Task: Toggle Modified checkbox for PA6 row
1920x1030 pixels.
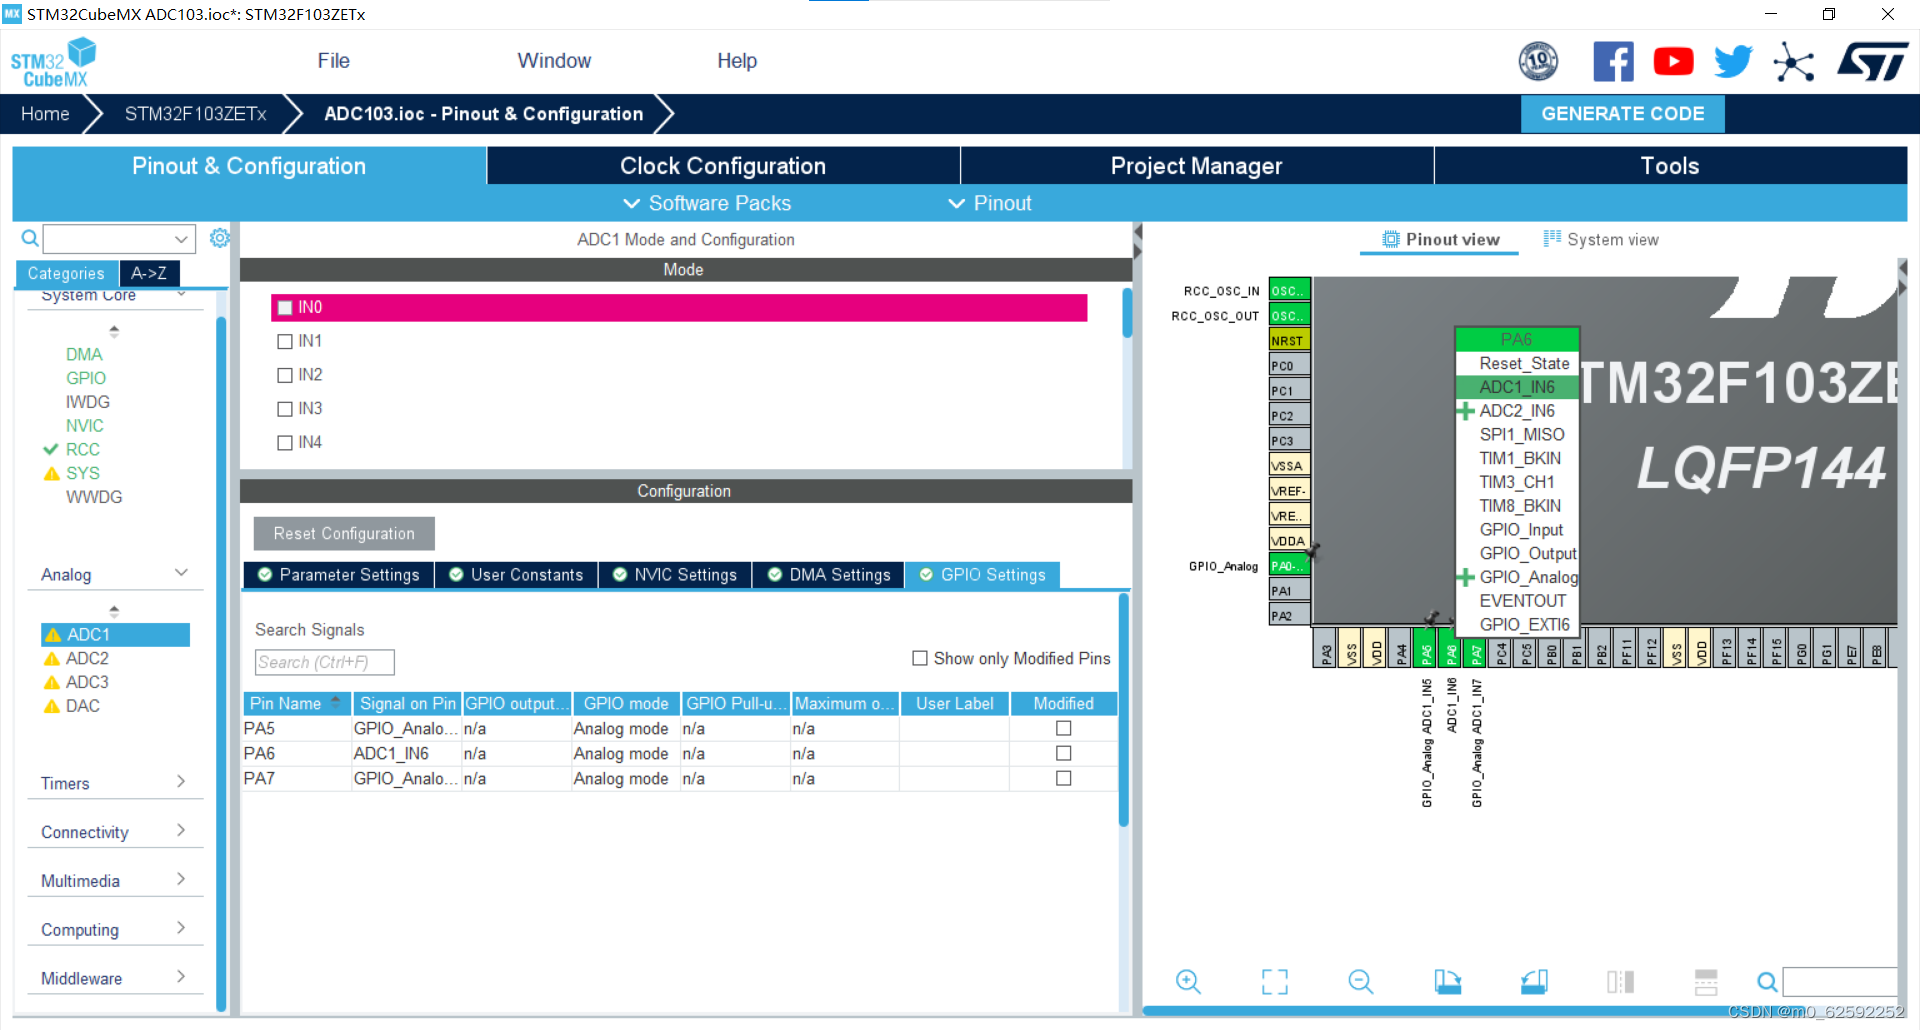Action: (1064, 753)
